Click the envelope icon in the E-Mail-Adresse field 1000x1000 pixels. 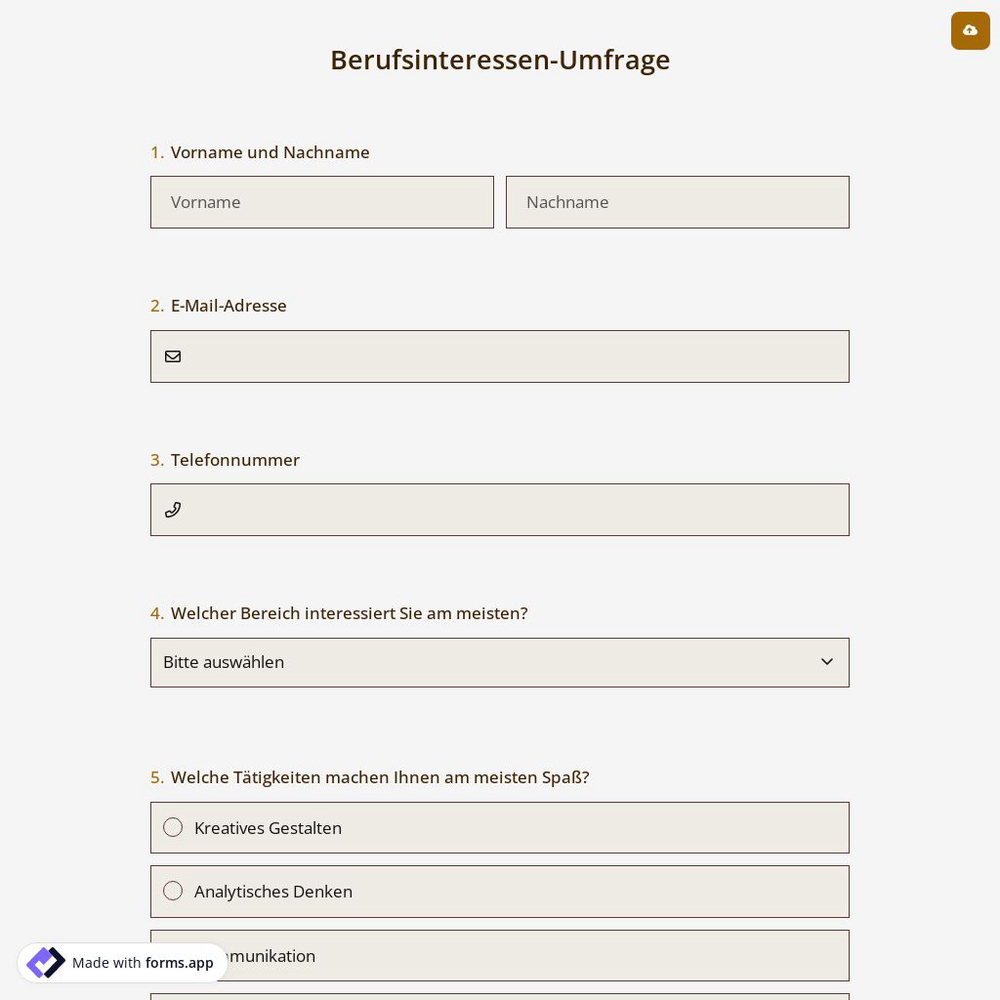click(173, 356)
